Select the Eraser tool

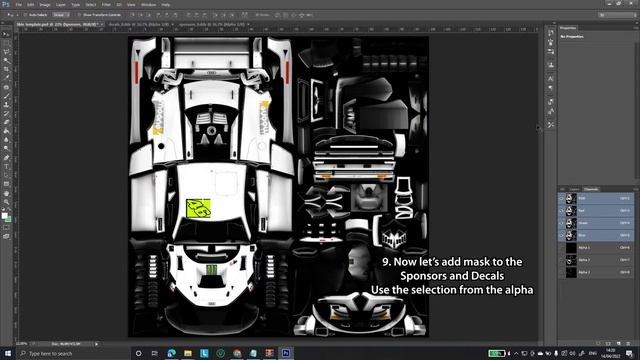6,122
